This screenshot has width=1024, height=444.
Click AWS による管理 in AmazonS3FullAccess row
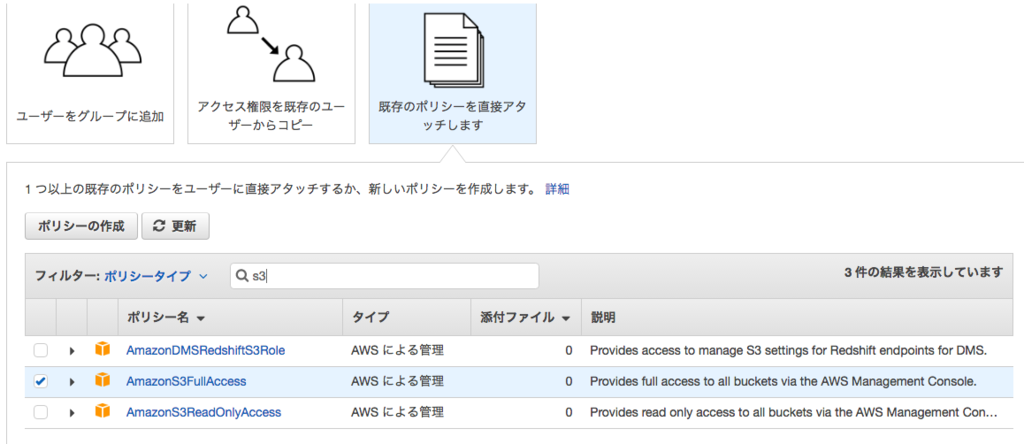(x=397, y=381)
